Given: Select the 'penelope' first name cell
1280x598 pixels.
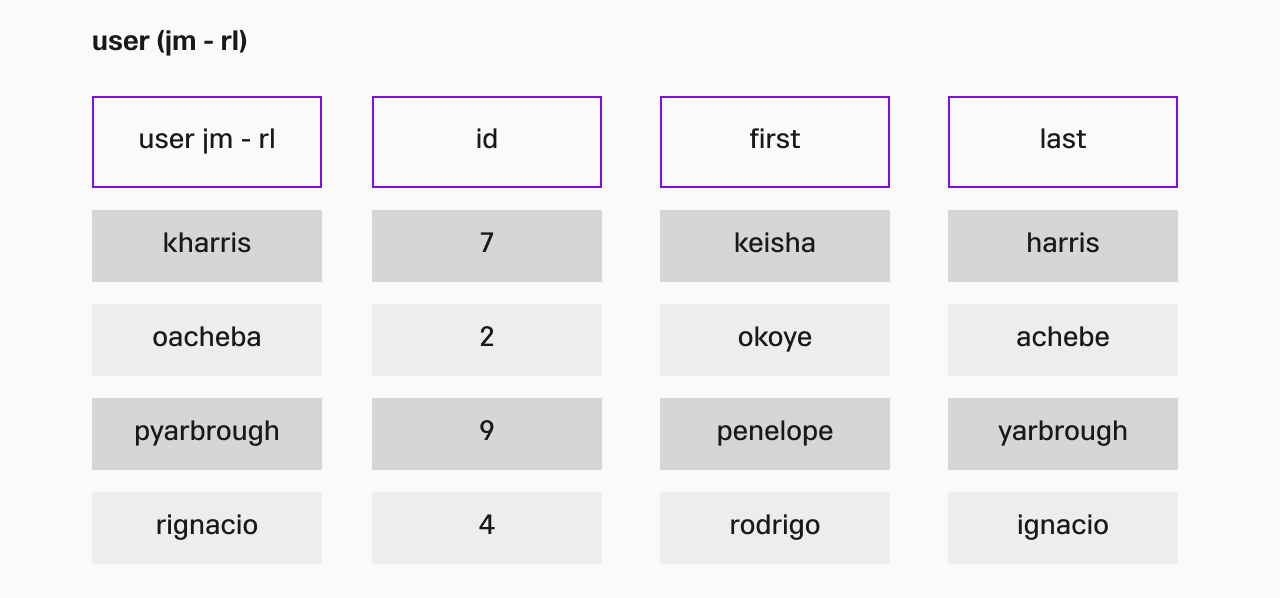Looking at the screenshot, I should click(x=775, y=434).
